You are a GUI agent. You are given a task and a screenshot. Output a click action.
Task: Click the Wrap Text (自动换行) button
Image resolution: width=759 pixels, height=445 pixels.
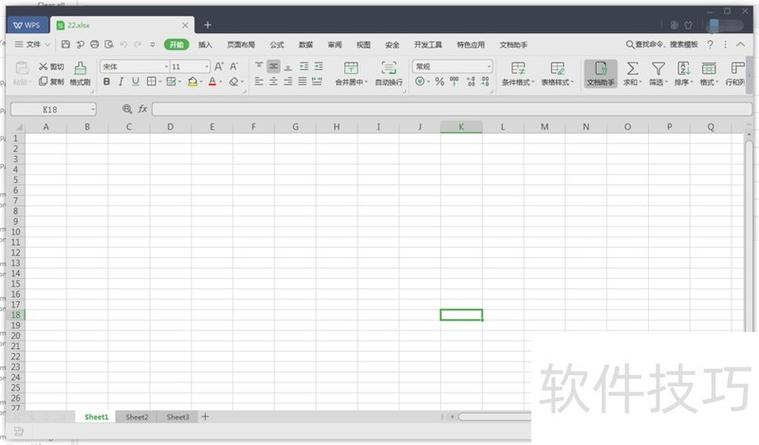click(x=389, y=74)
